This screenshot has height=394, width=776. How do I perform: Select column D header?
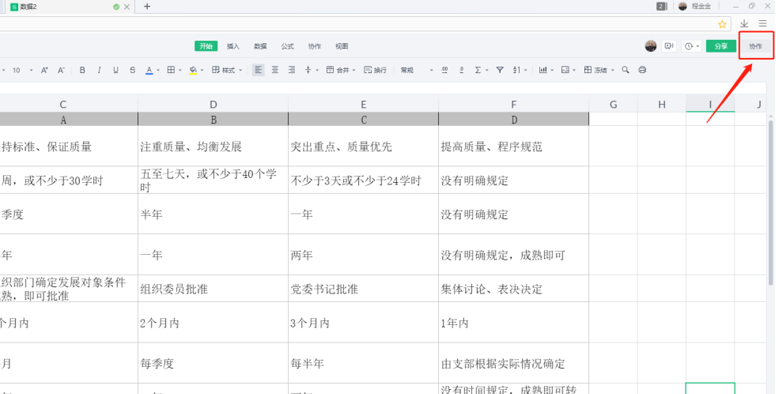point(213,104)
